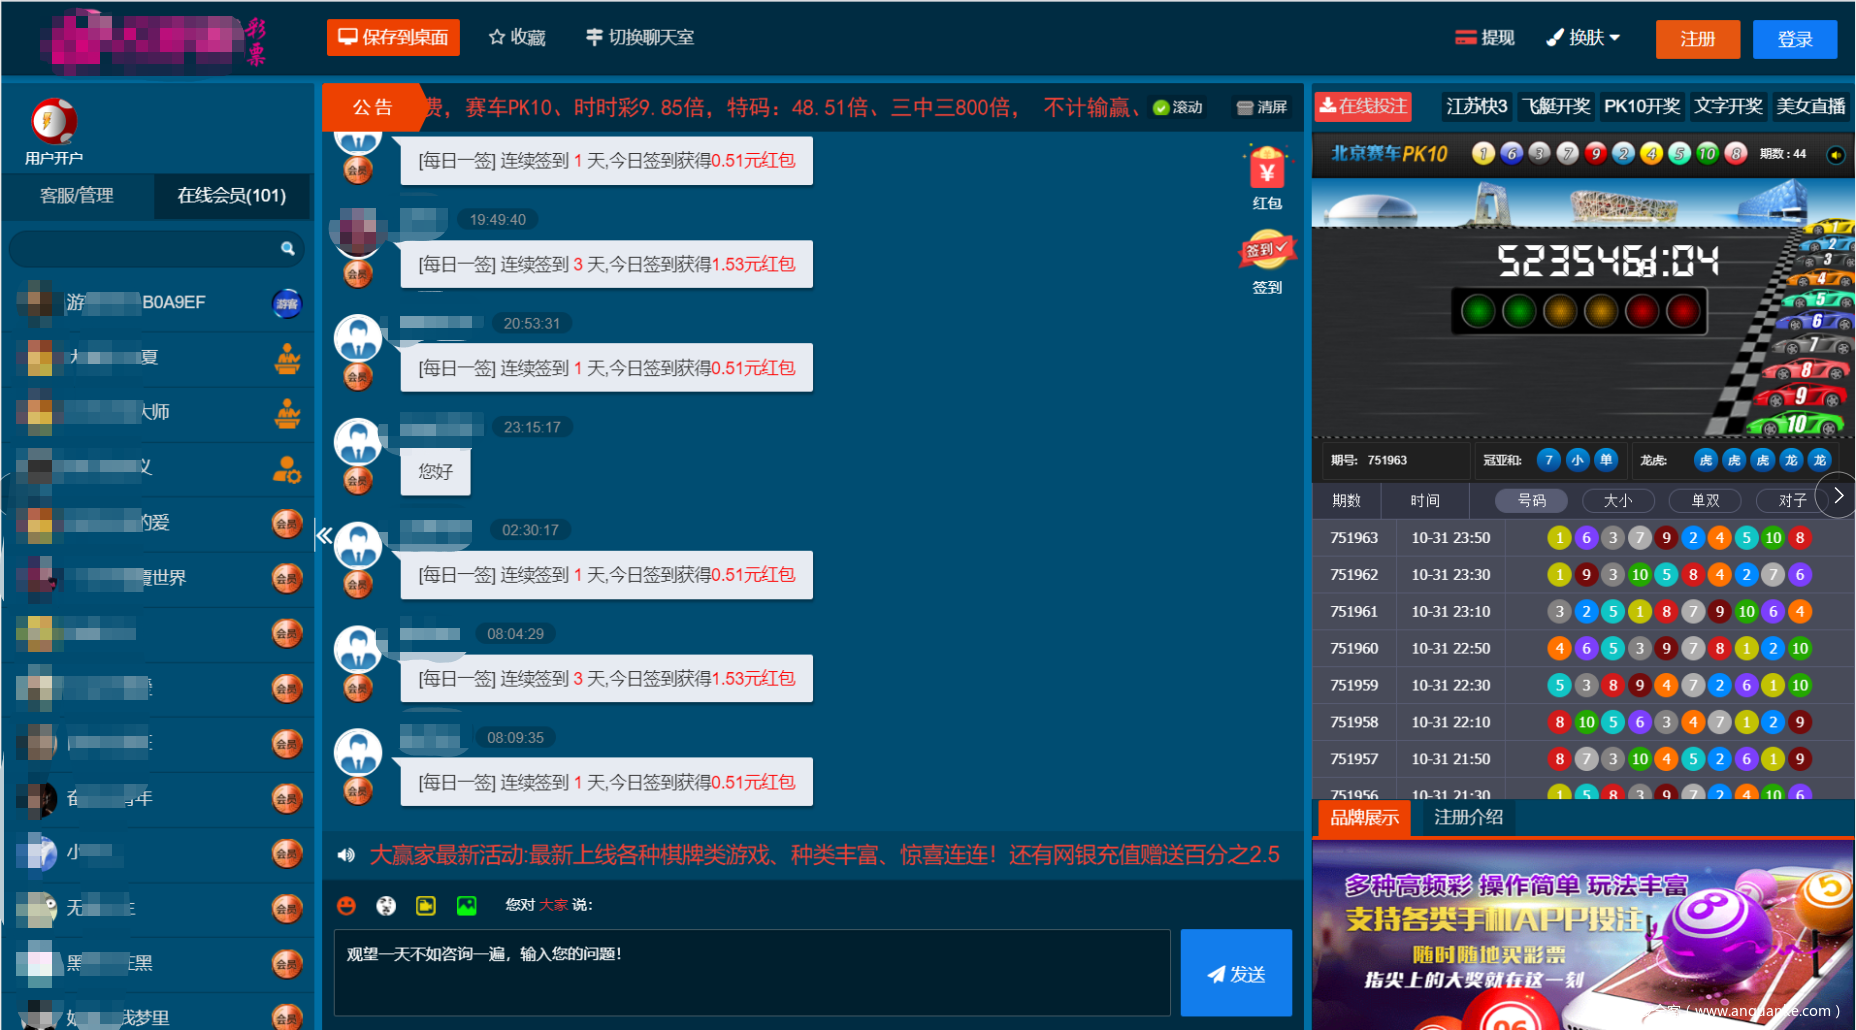Open the 文字开奖 tab
The width and height of the screenshot is (1856, 1030).
1728,106
